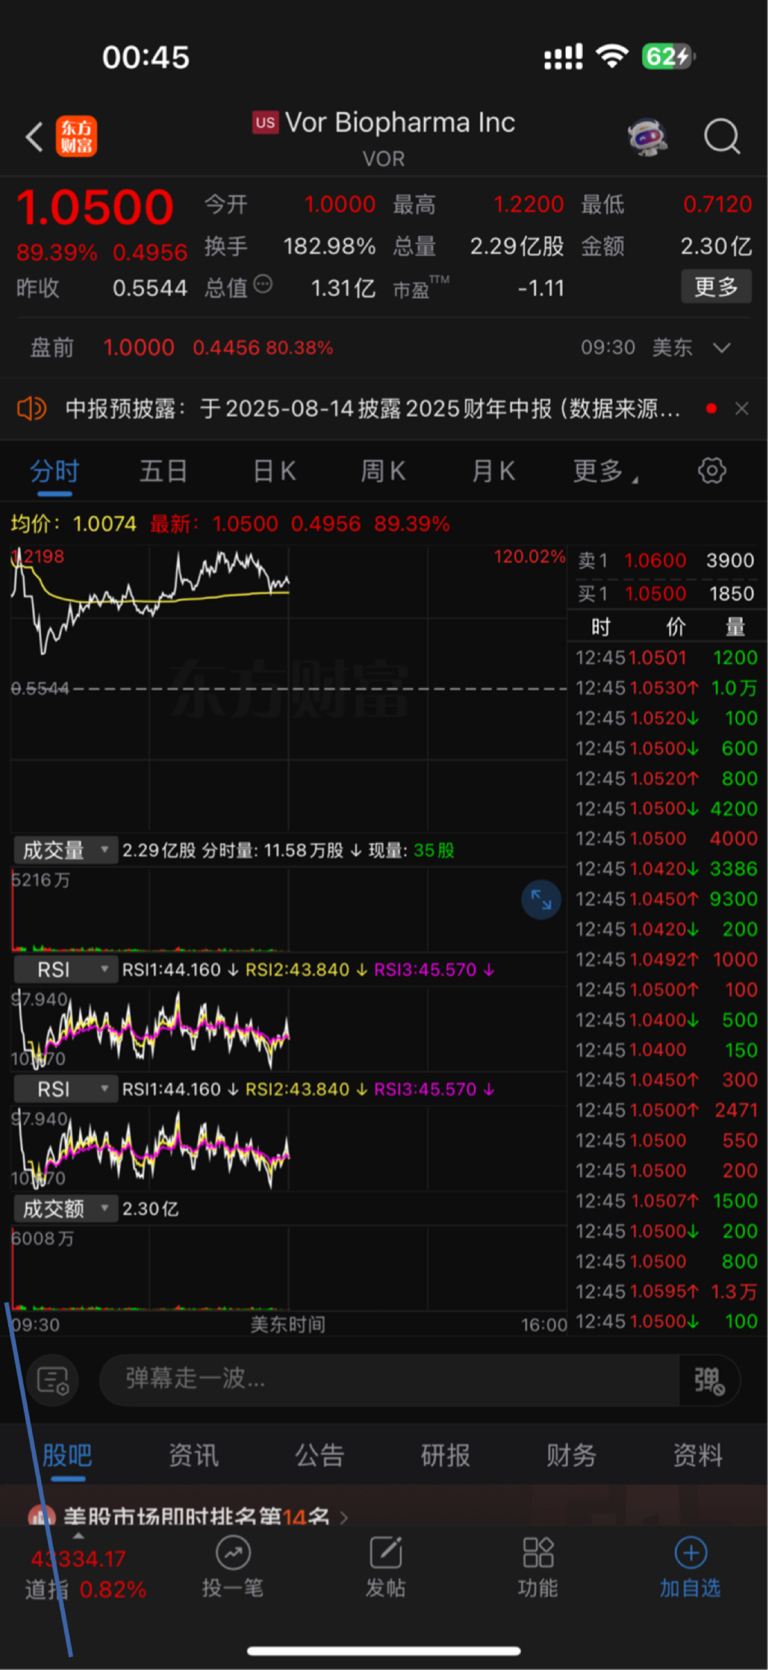
Task: Open the 更多 chart period dropdown
Action: point(605,471)
